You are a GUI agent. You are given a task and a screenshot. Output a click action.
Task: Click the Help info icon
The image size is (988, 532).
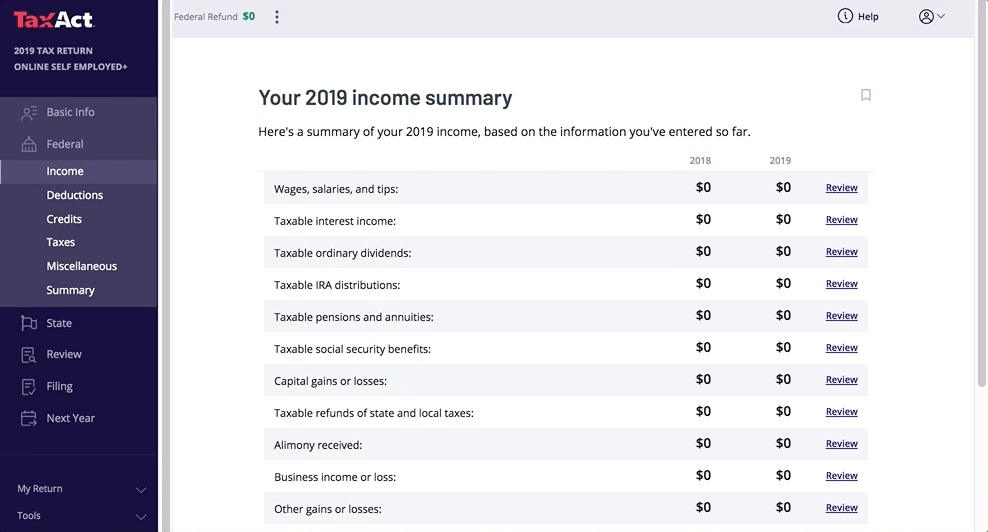coord(845,16)
